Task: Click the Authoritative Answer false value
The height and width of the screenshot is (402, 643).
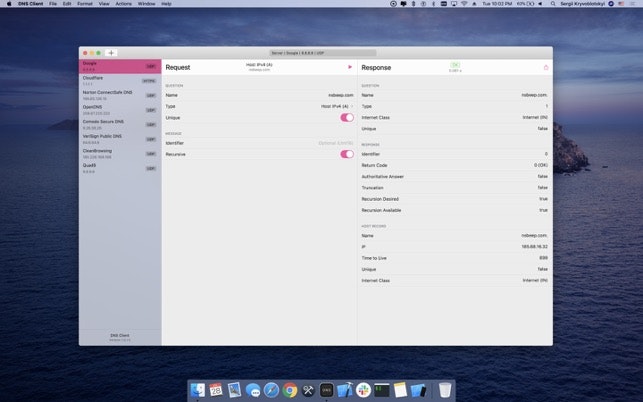Action: [x=543, y=176]
